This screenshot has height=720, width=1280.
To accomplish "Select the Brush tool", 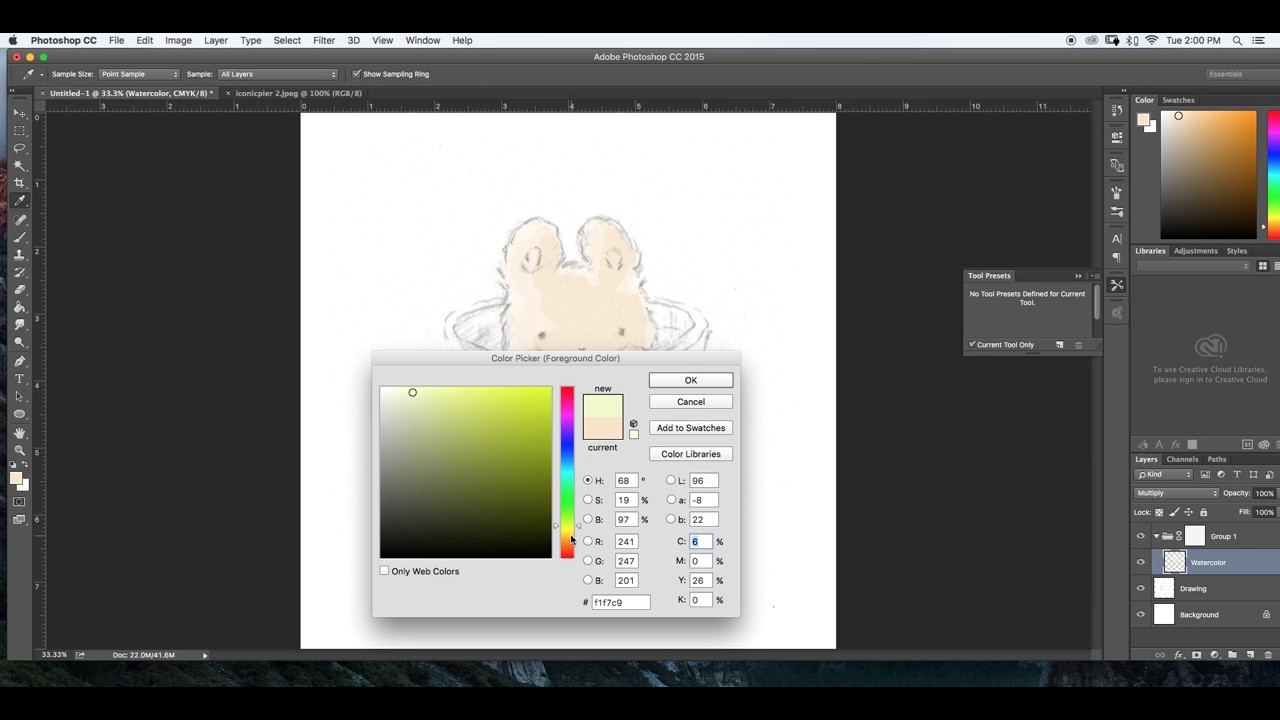I will pyautogui.click(x=19, y=237).
